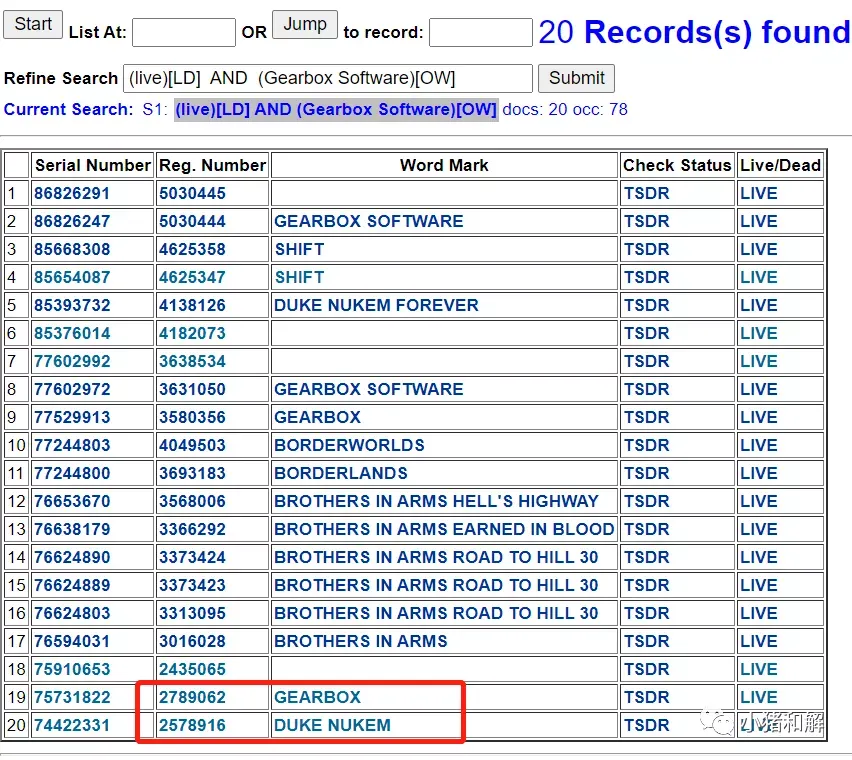Open GEARBOX mark for serial 77529913
852x760 pixels.
(317, 417)
